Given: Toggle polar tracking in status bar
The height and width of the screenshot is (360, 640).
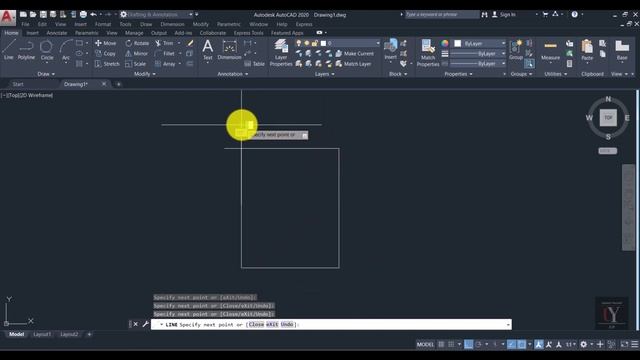Looking at the screenshot, I should 478,344.
